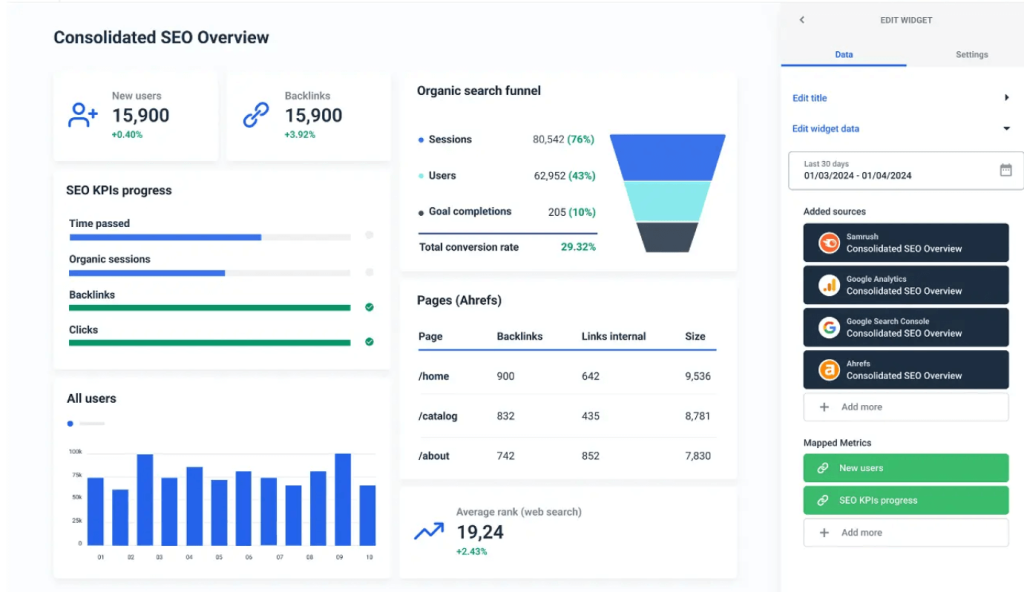Open the Last 30 days date range picker
1024x592 pixels.
click(906, 171)
